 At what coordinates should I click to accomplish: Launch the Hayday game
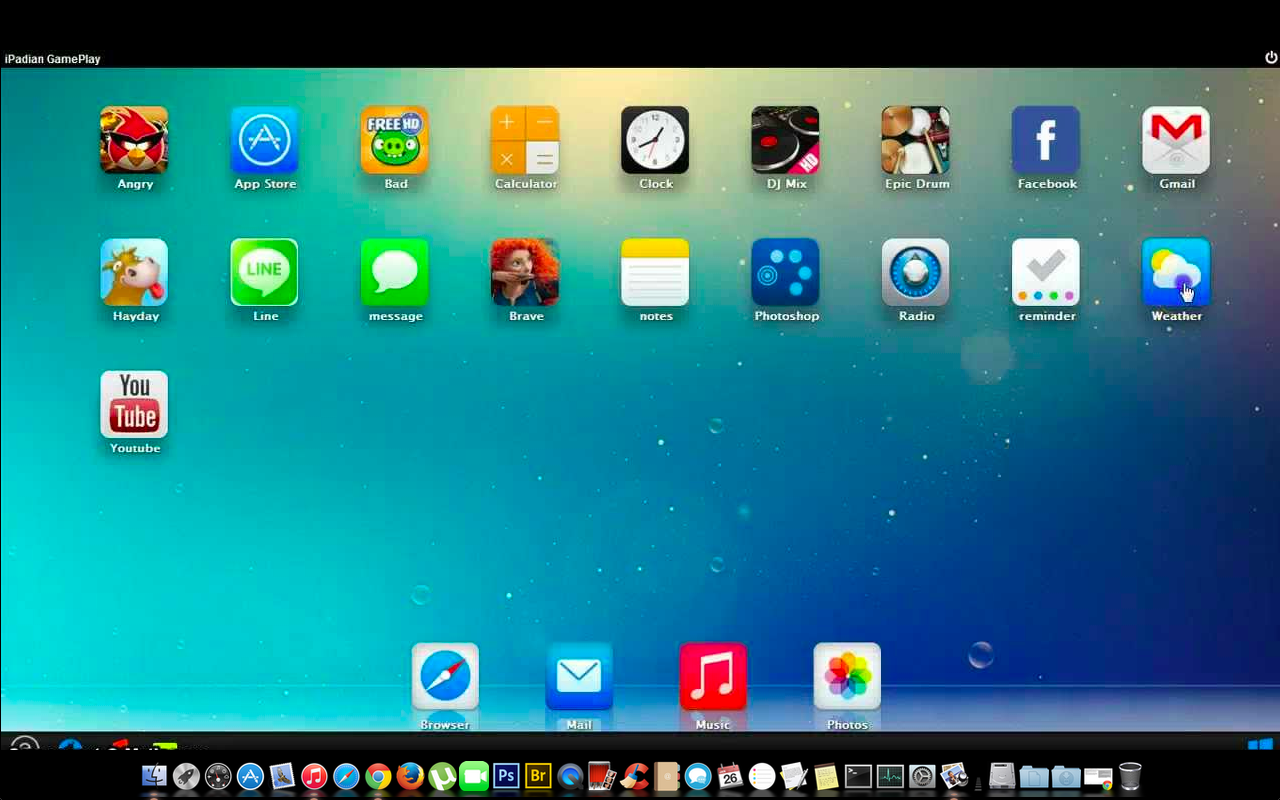coord(134,272)
